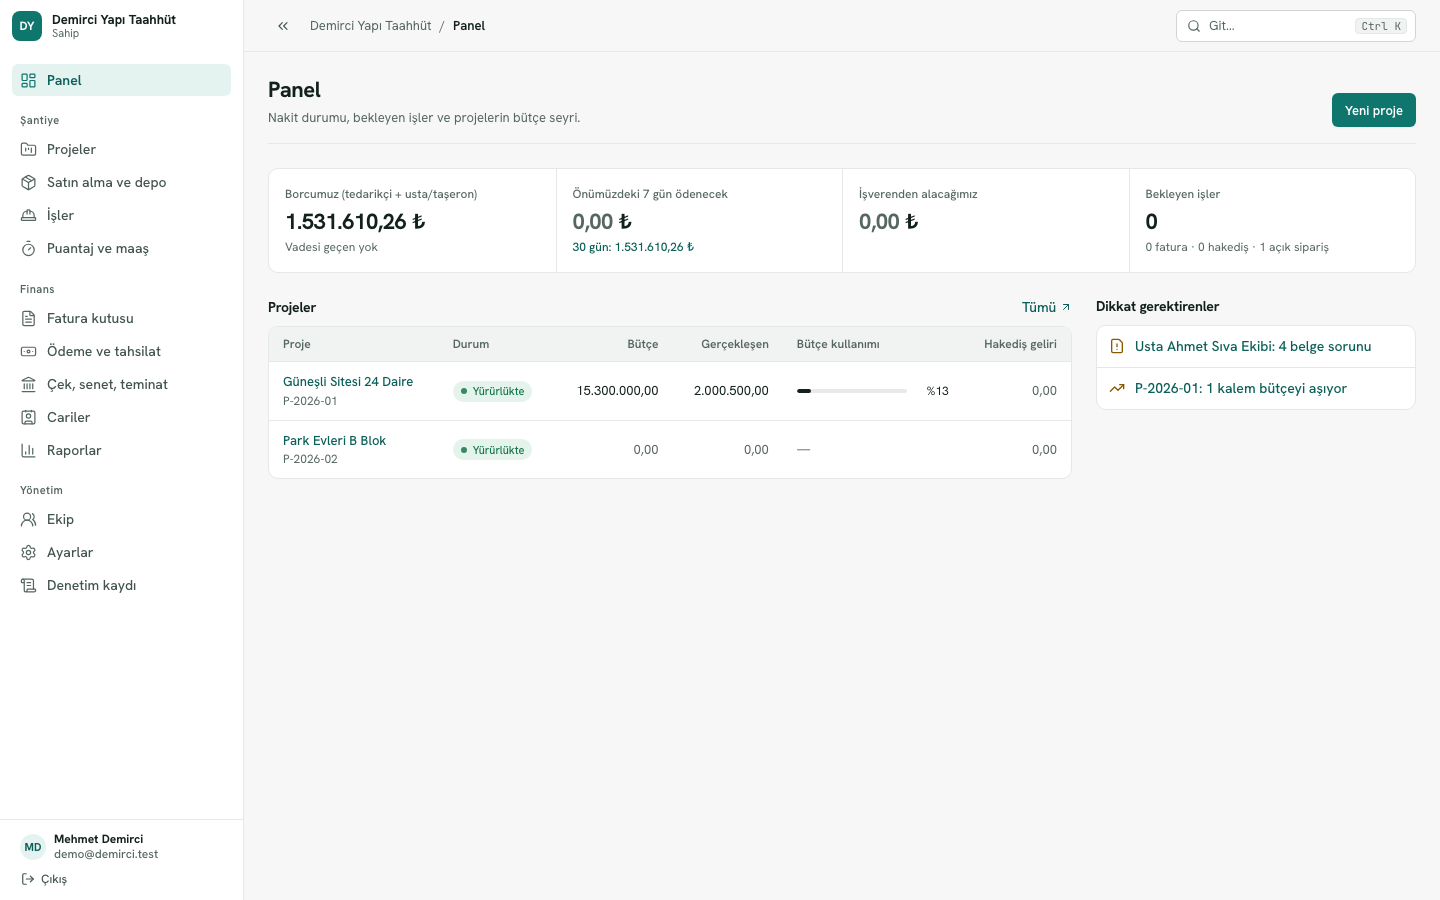Click the Çek, senet, teminat bank icon
Screen dimensions: 1440x900
tap(29, 384)
